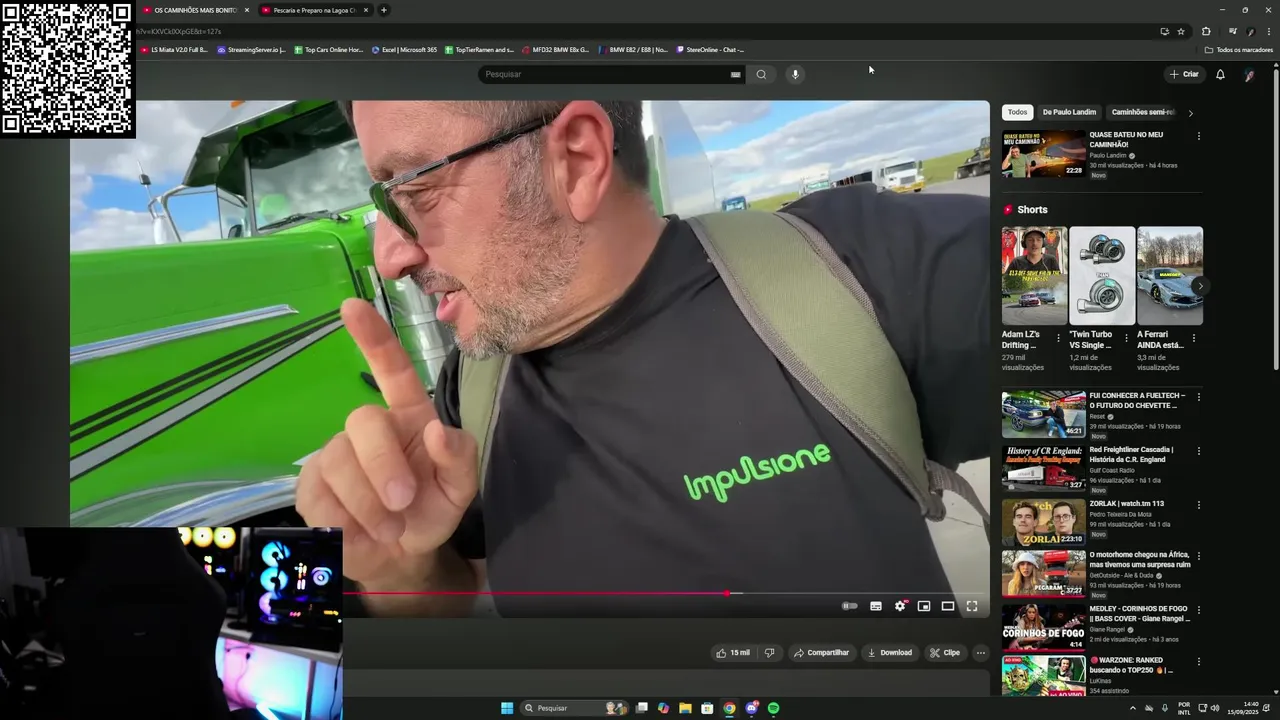The height and width of the screenshot is (720, 1280).
Task: Select the Caminhões semi-reboque chip
Action: click(x=1142, y=112)
